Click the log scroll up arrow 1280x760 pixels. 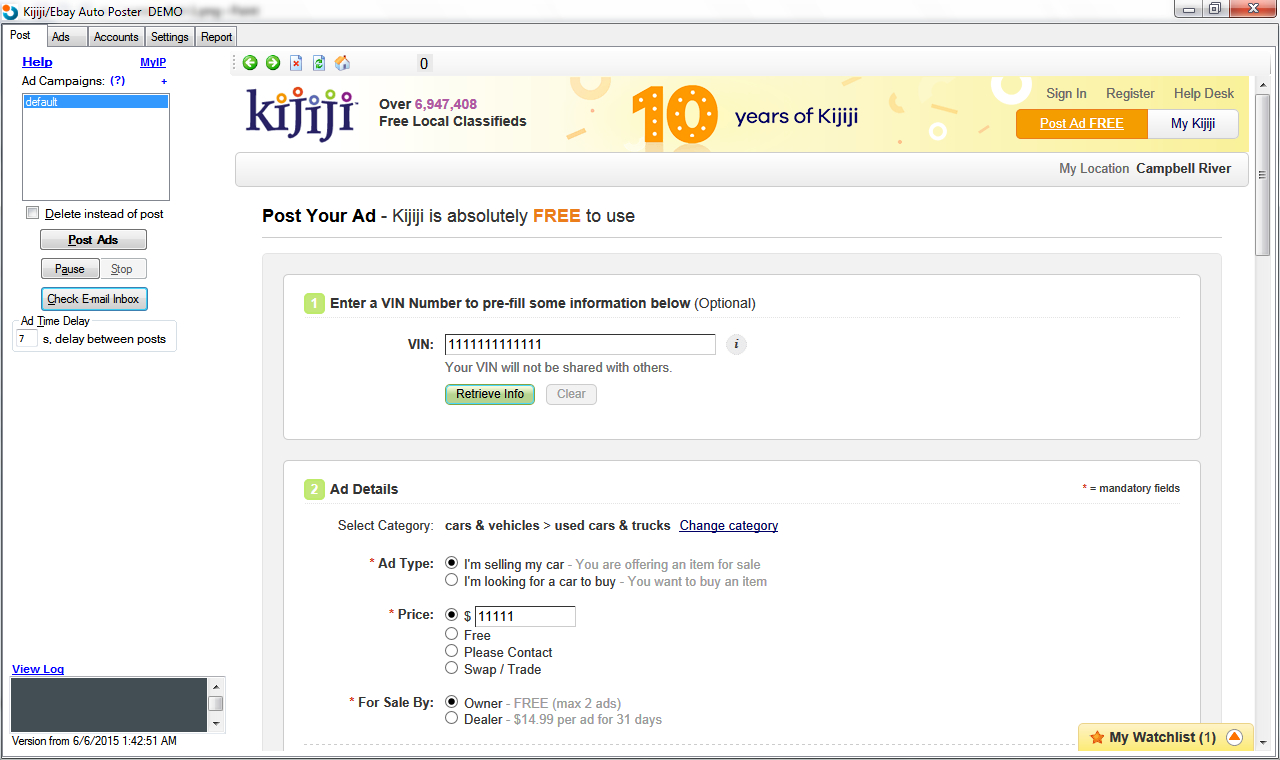tap(215, 686)
